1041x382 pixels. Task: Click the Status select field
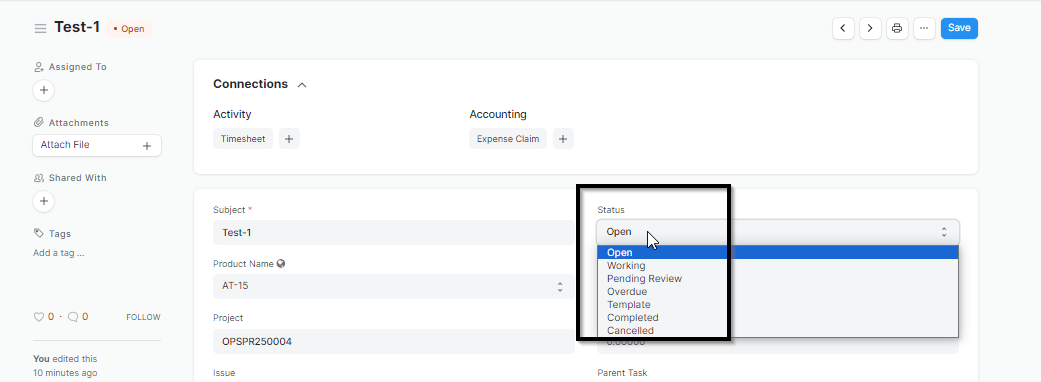pyautogui.click(x=777, y=232)
